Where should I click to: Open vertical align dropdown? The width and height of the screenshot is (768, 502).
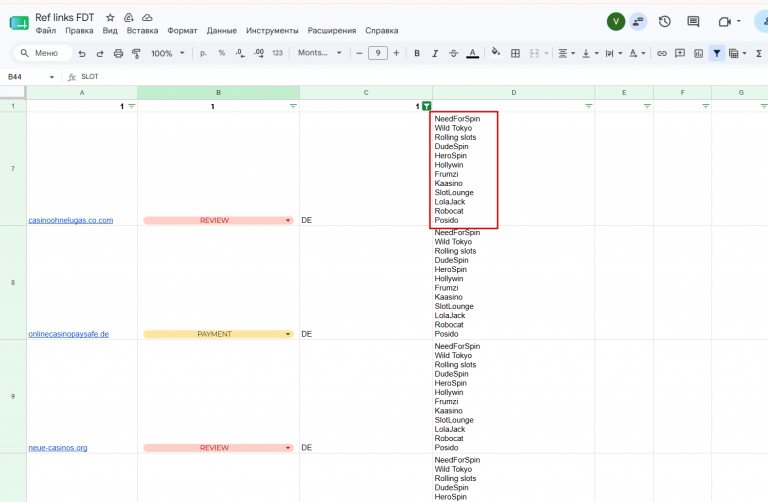coord(590,53)
